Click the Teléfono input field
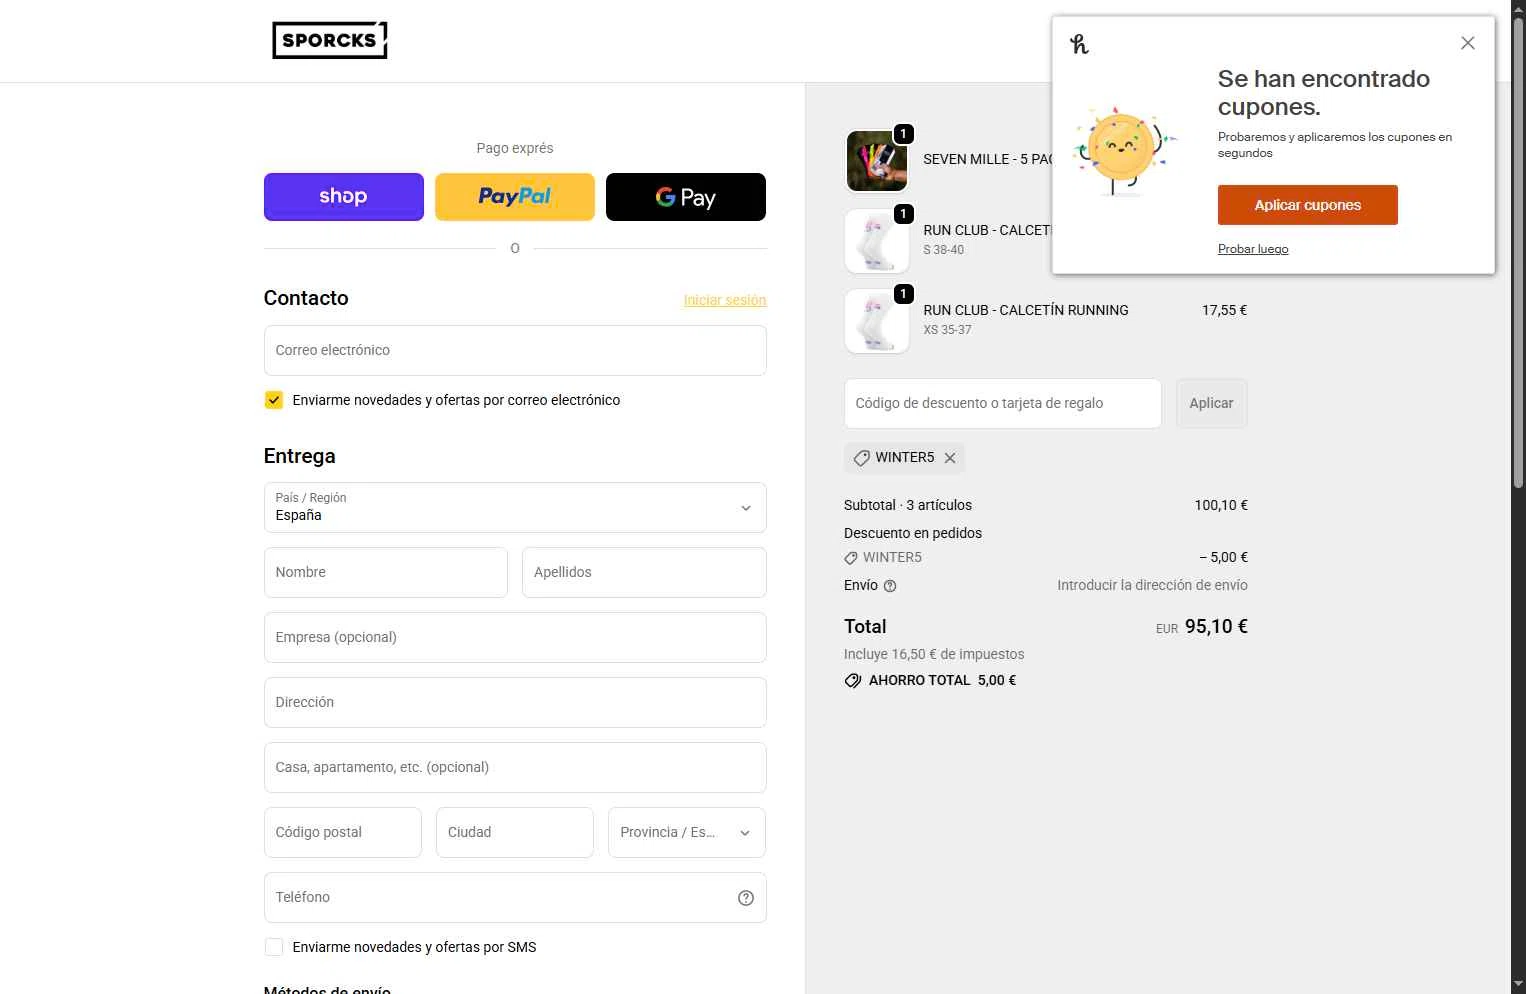This screenshot has height=994, width=1526. tap(515, 897)
